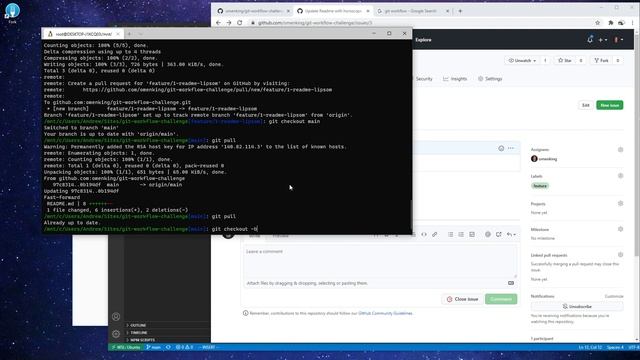640x360 pixels.
Task: Open the Insights repository tab
Action: click(455, 79)
